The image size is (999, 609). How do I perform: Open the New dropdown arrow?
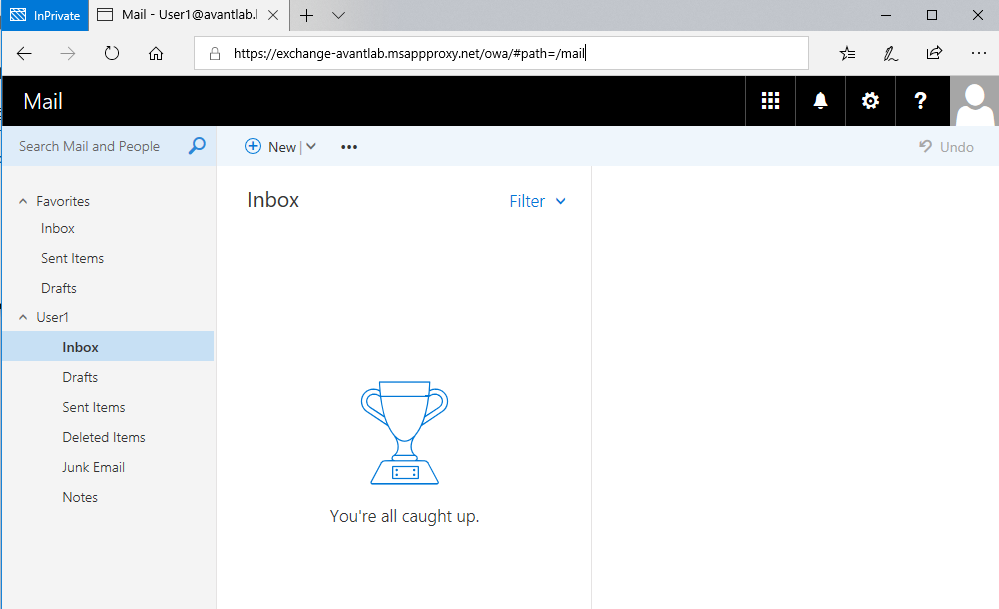tap(311, 147)
